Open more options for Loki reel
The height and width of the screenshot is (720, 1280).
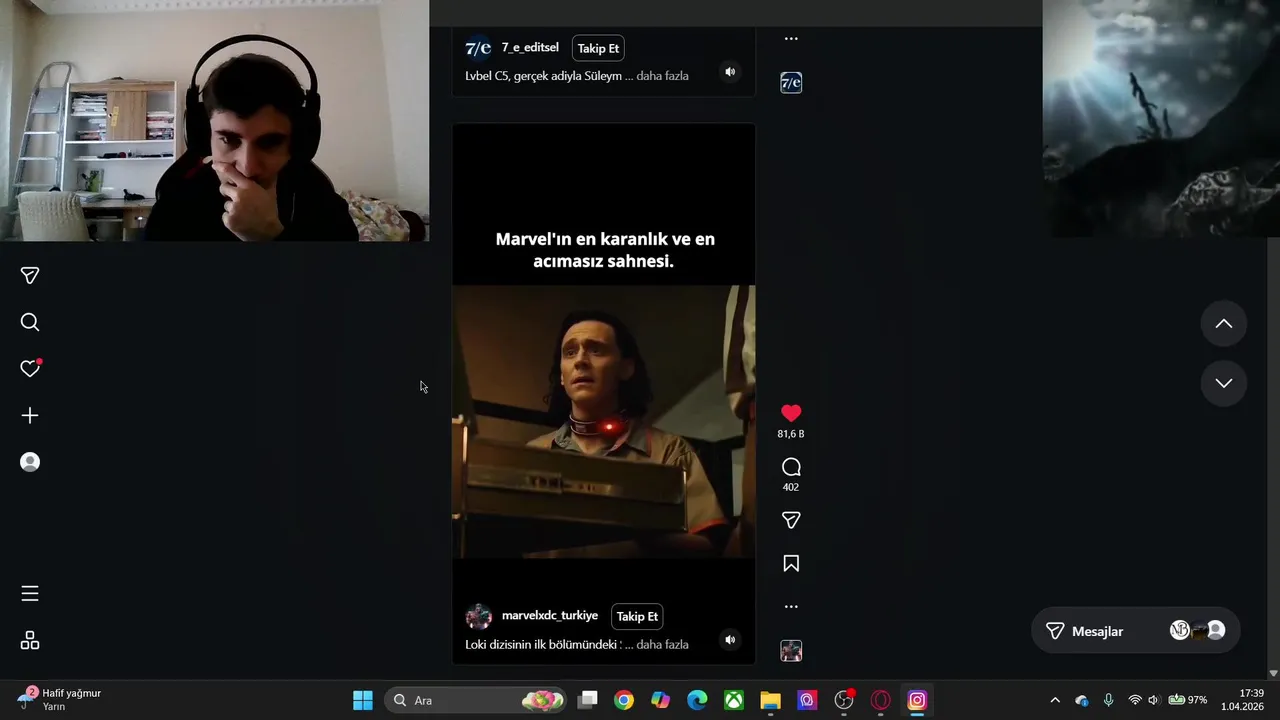tap(791, 606)
